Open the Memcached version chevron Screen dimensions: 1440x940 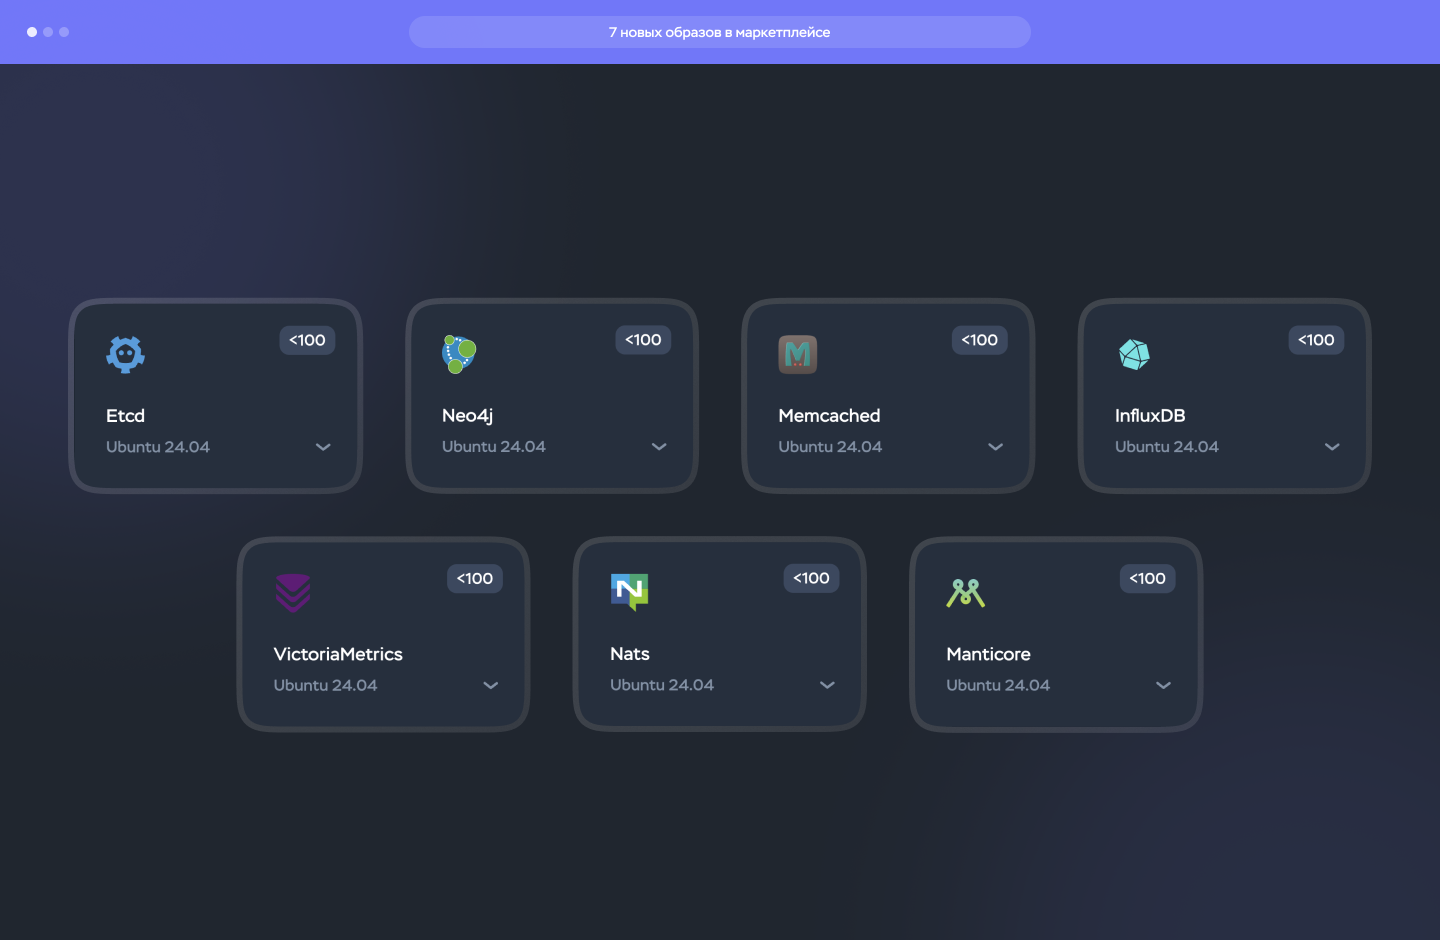tap(995, 447)
